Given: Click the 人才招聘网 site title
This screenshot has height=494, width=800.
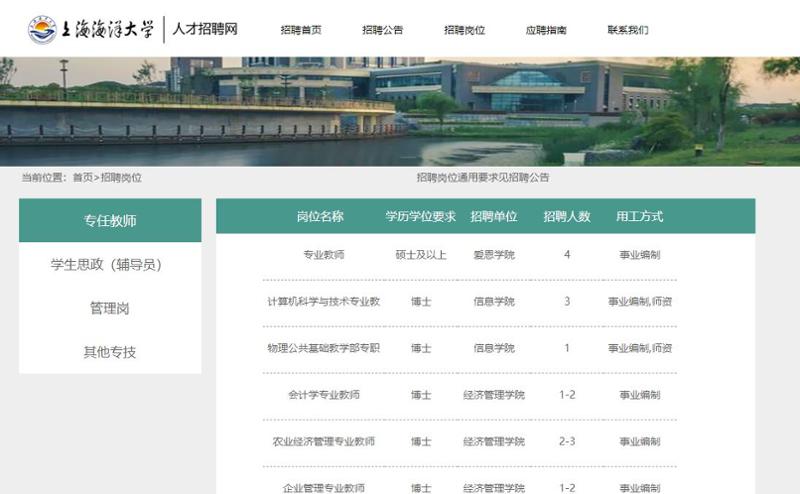Looking at the screenshot, I should pos(205,29).
